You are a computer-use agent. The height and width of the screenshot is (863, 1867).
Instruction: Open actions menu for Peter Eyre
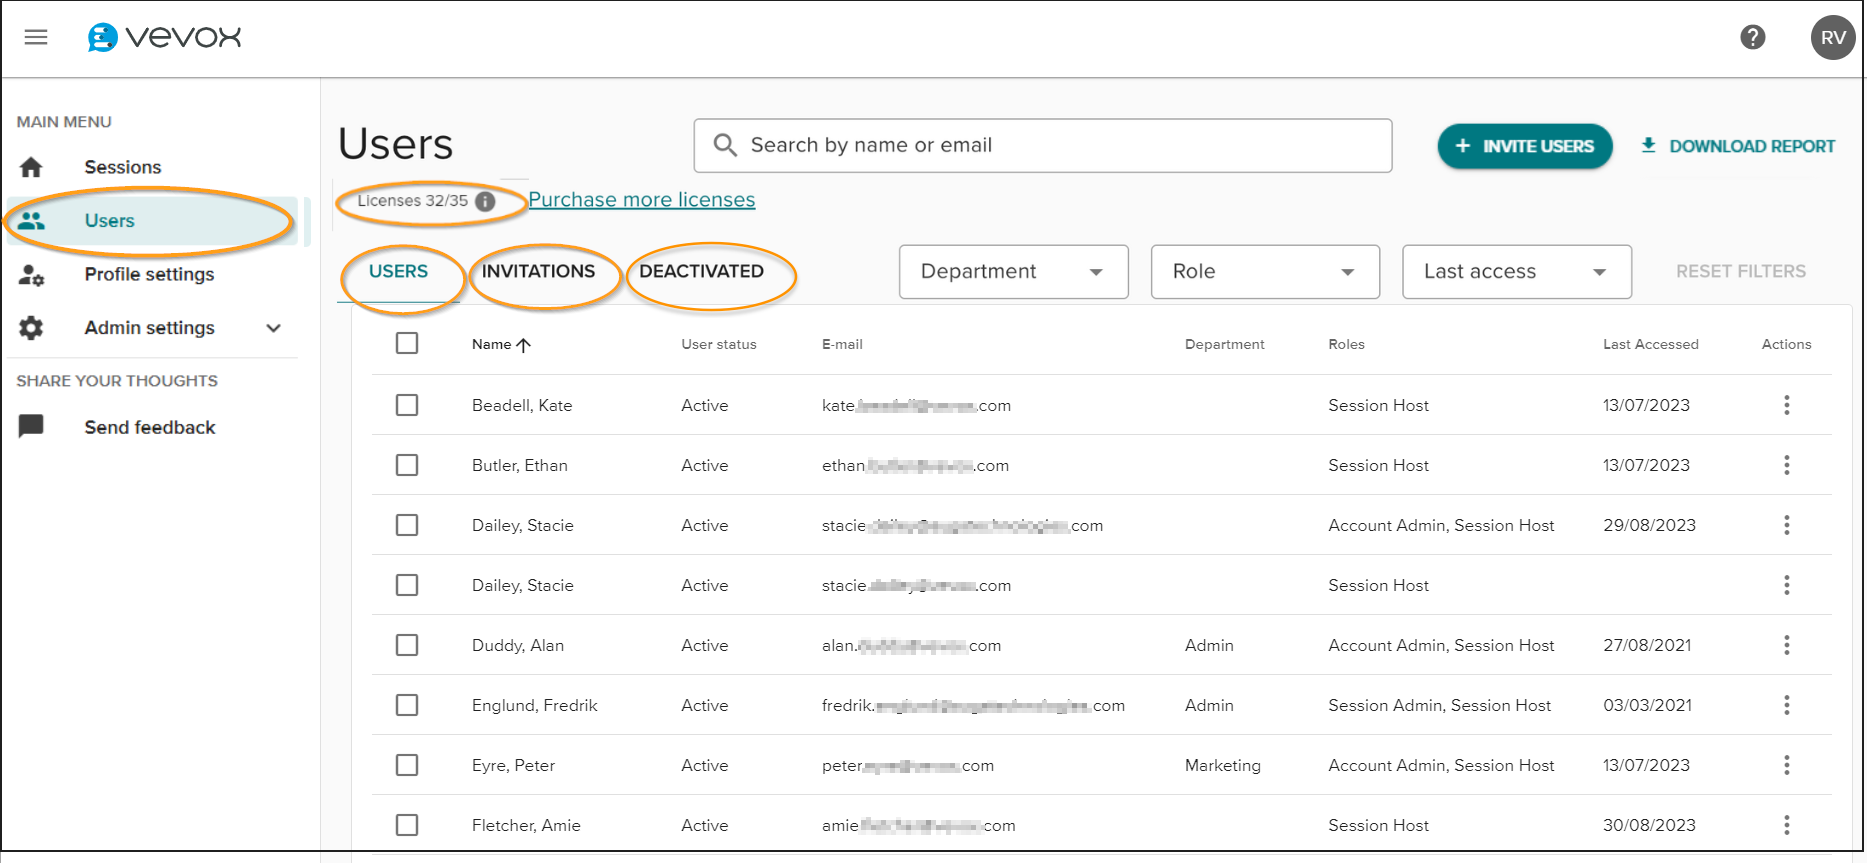[1786, 765]
